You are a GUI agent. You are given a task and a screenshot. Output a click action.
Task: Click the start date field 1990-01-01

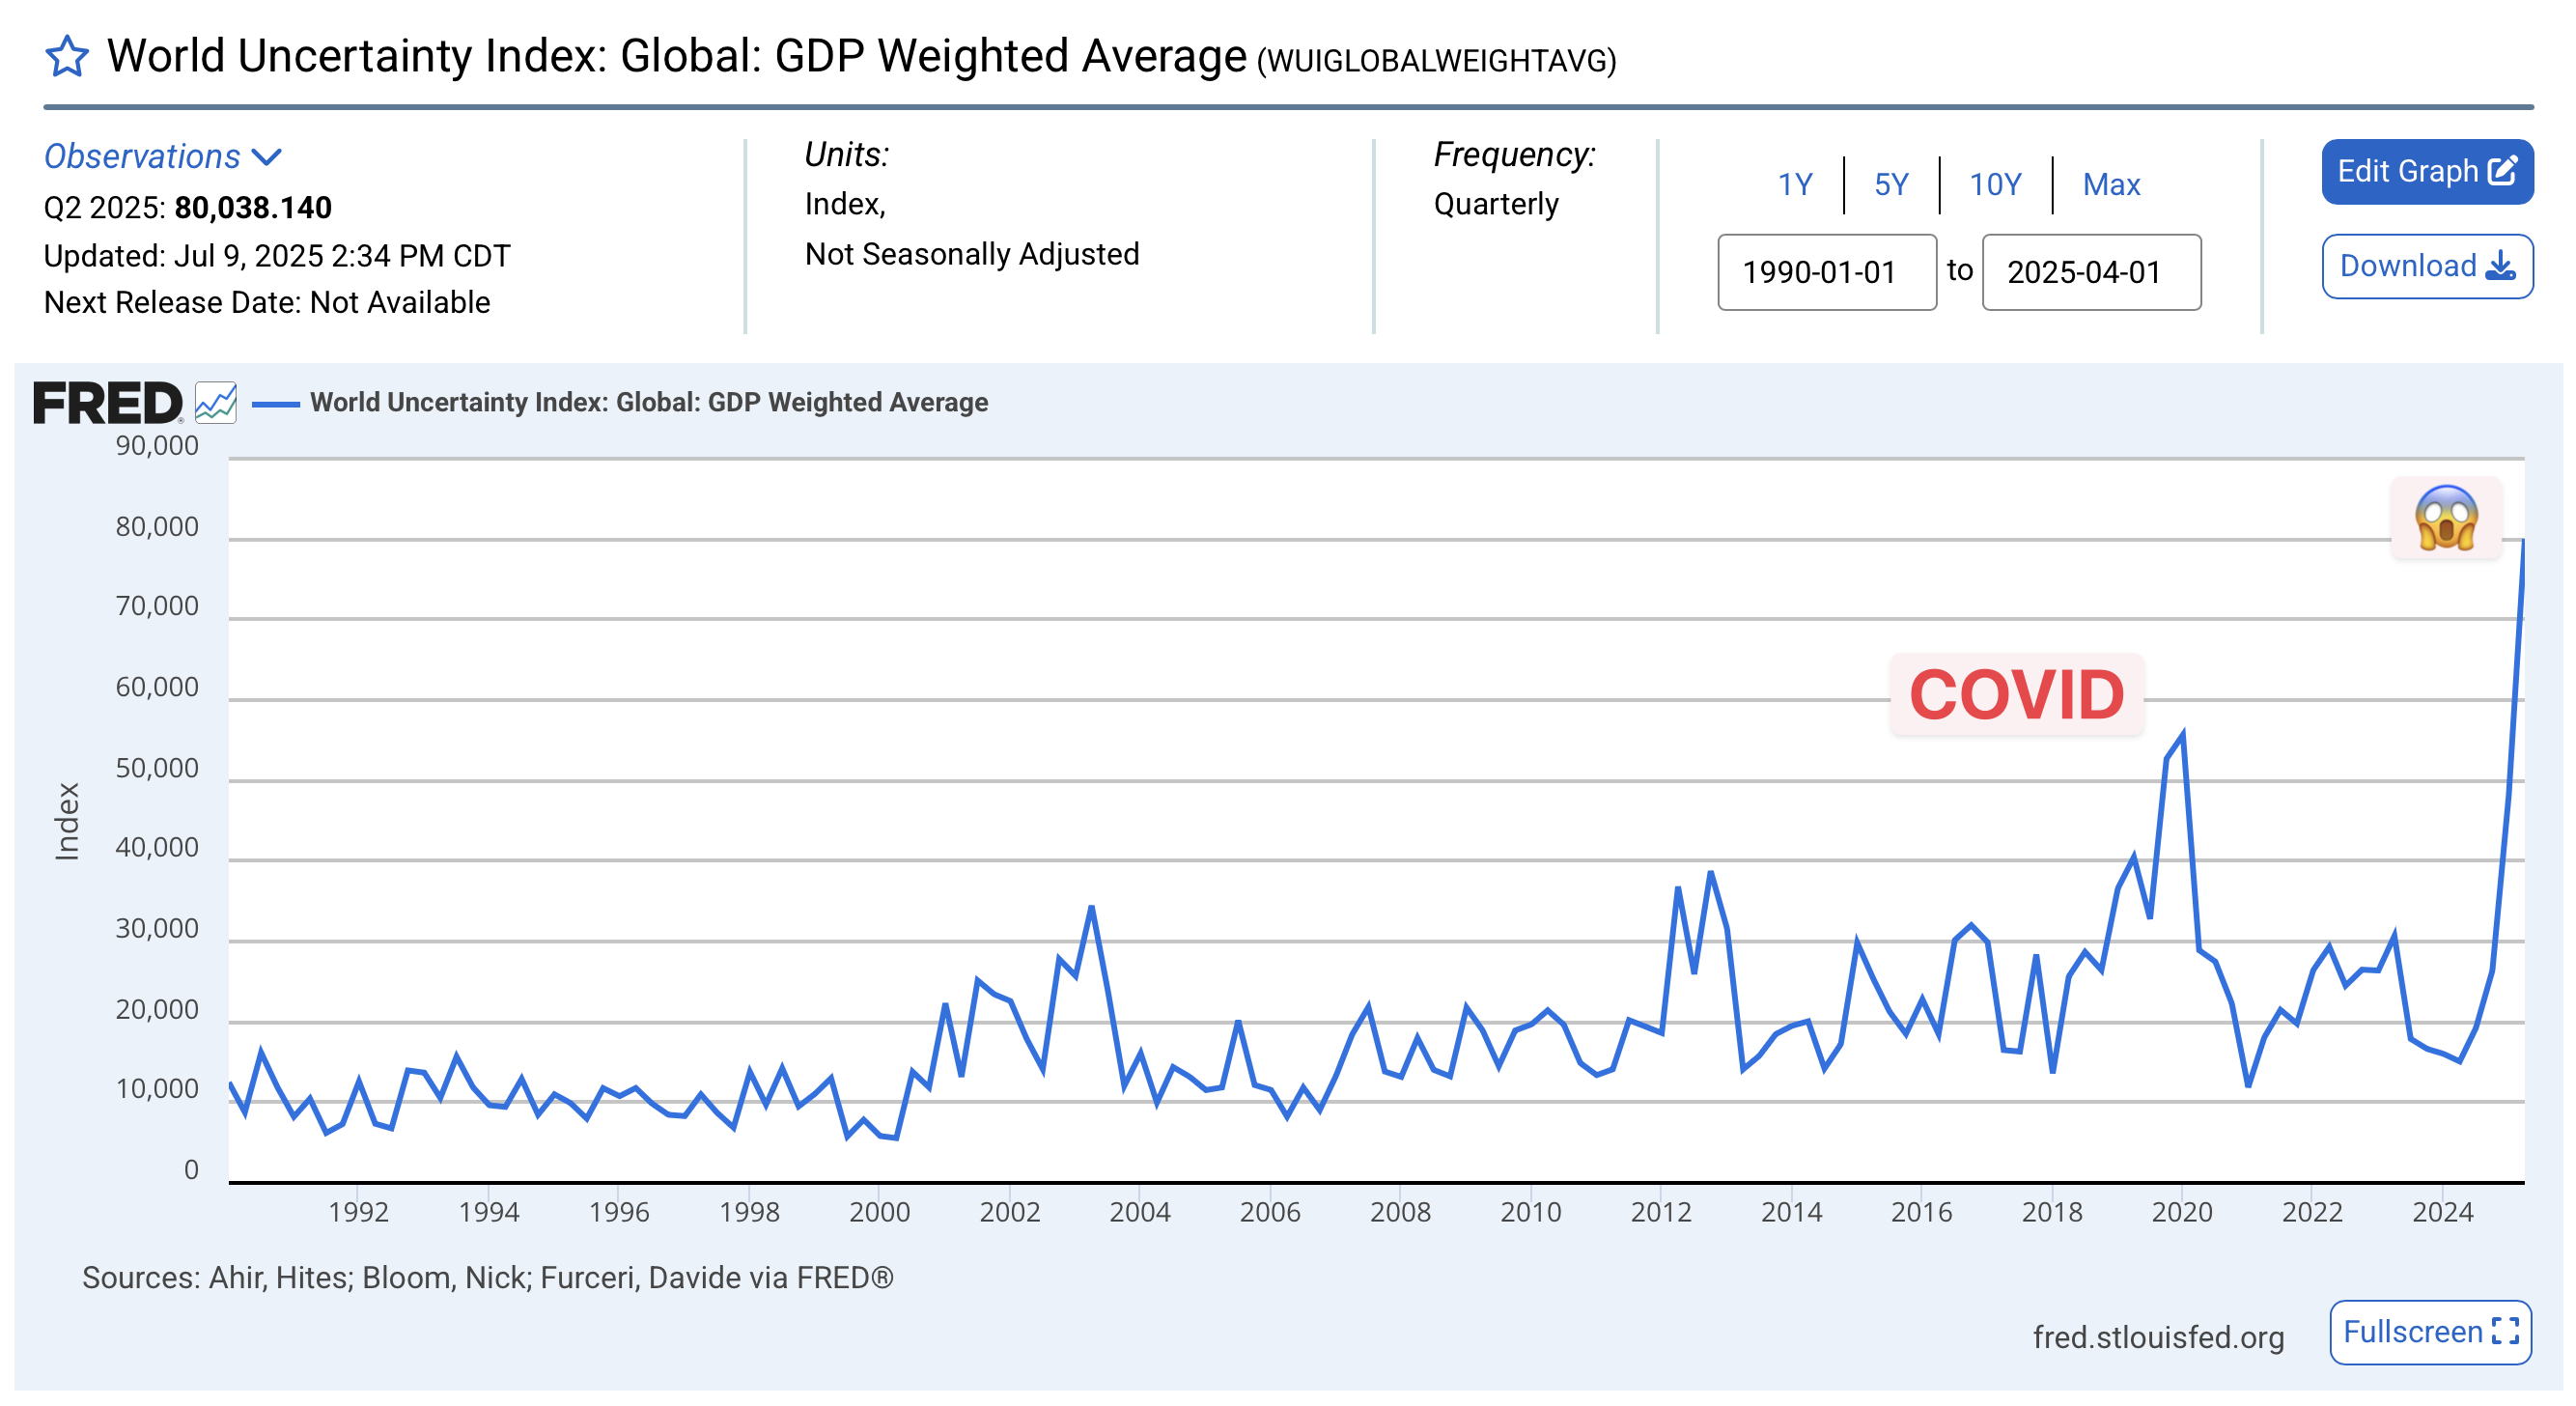pyautogui.click(x=1826, y=272)
